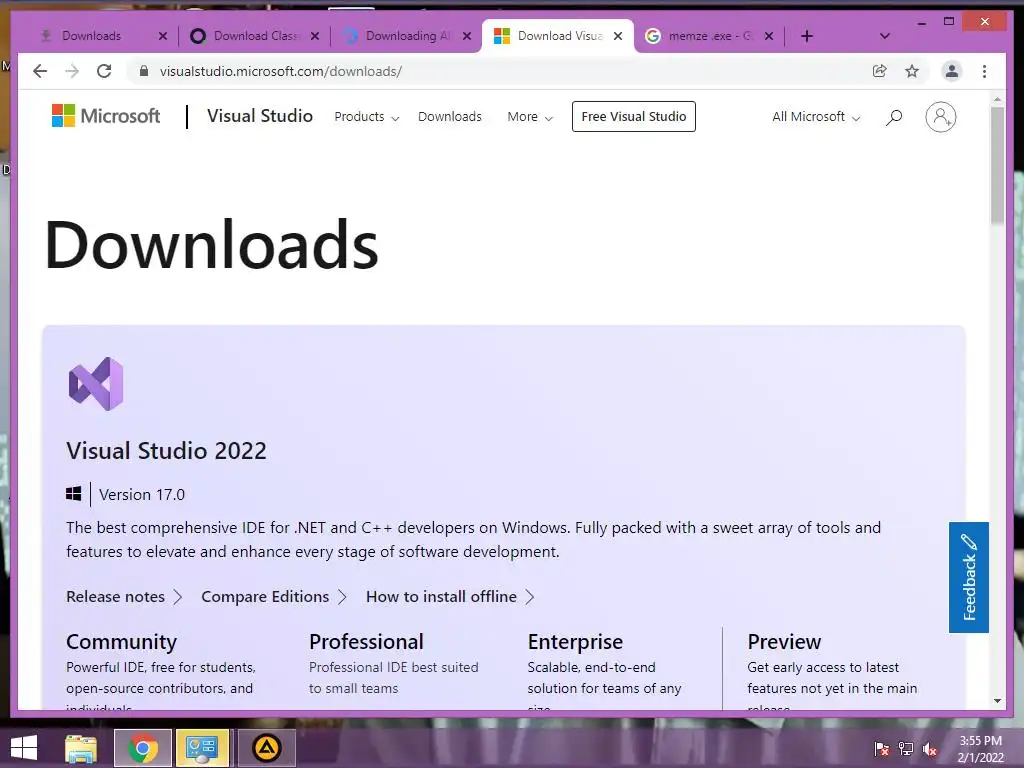
Task: Click the Community edition heading
Action: pyautogui.click(x=121, y=641)
